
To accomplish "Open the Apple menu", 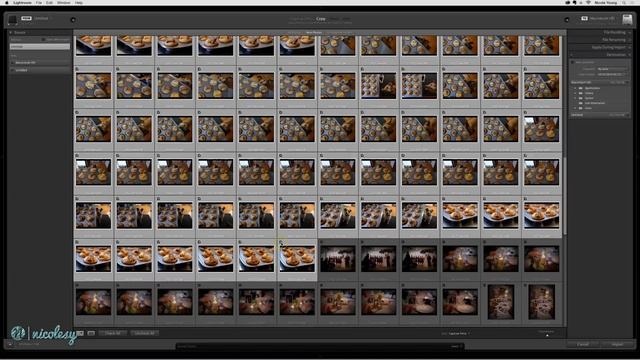I will pos(7,2).
